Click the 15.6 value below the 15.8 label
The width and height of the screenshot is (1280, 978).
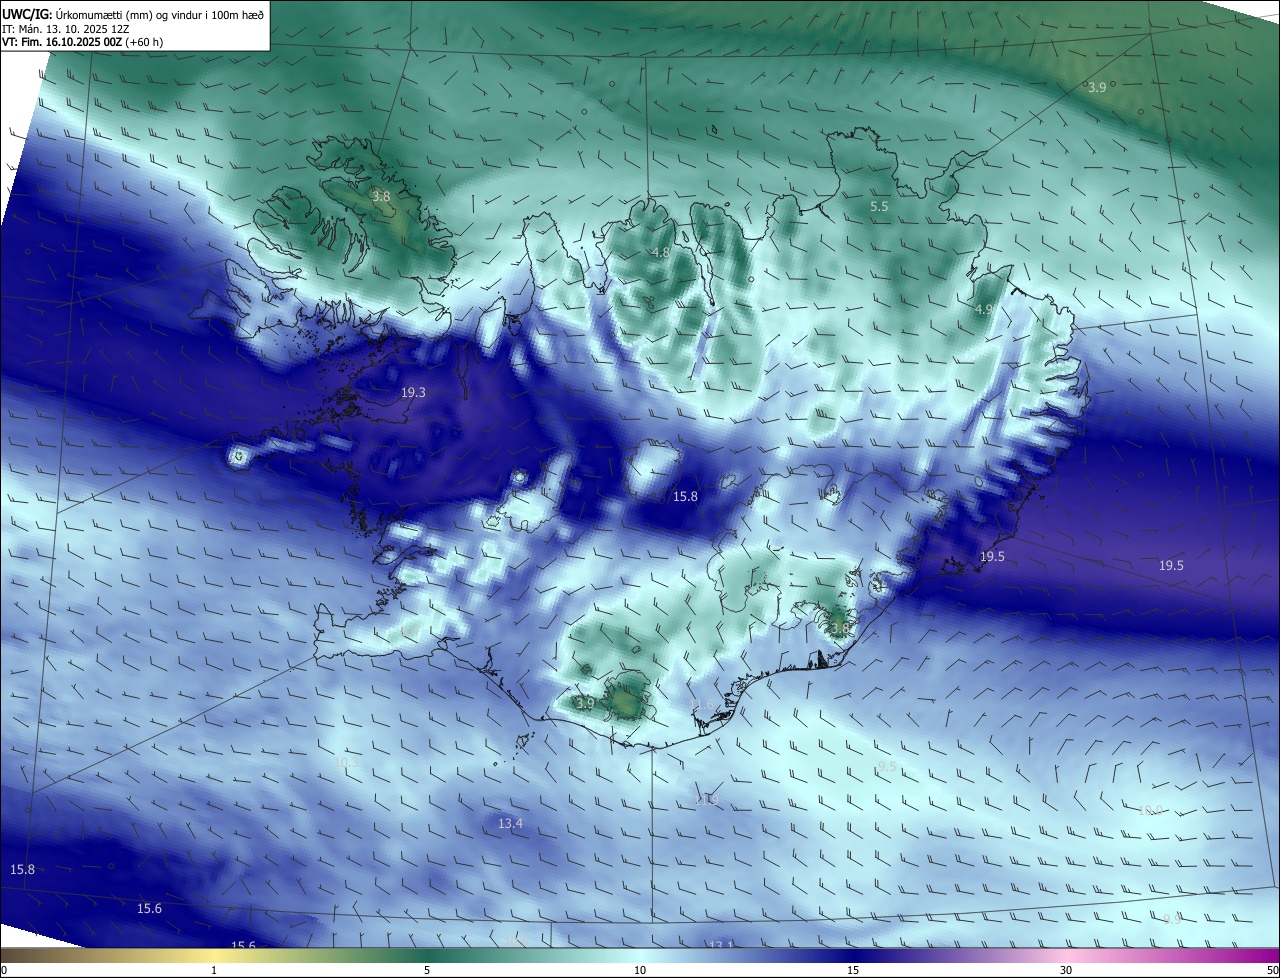[x=149, y=909]
